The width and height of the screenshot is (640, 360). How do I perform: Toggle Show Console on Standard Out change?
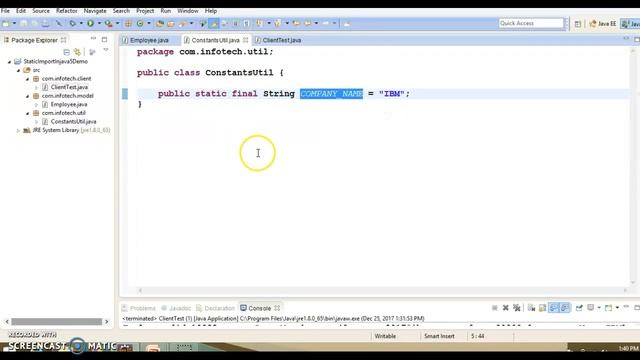point(554,308)
